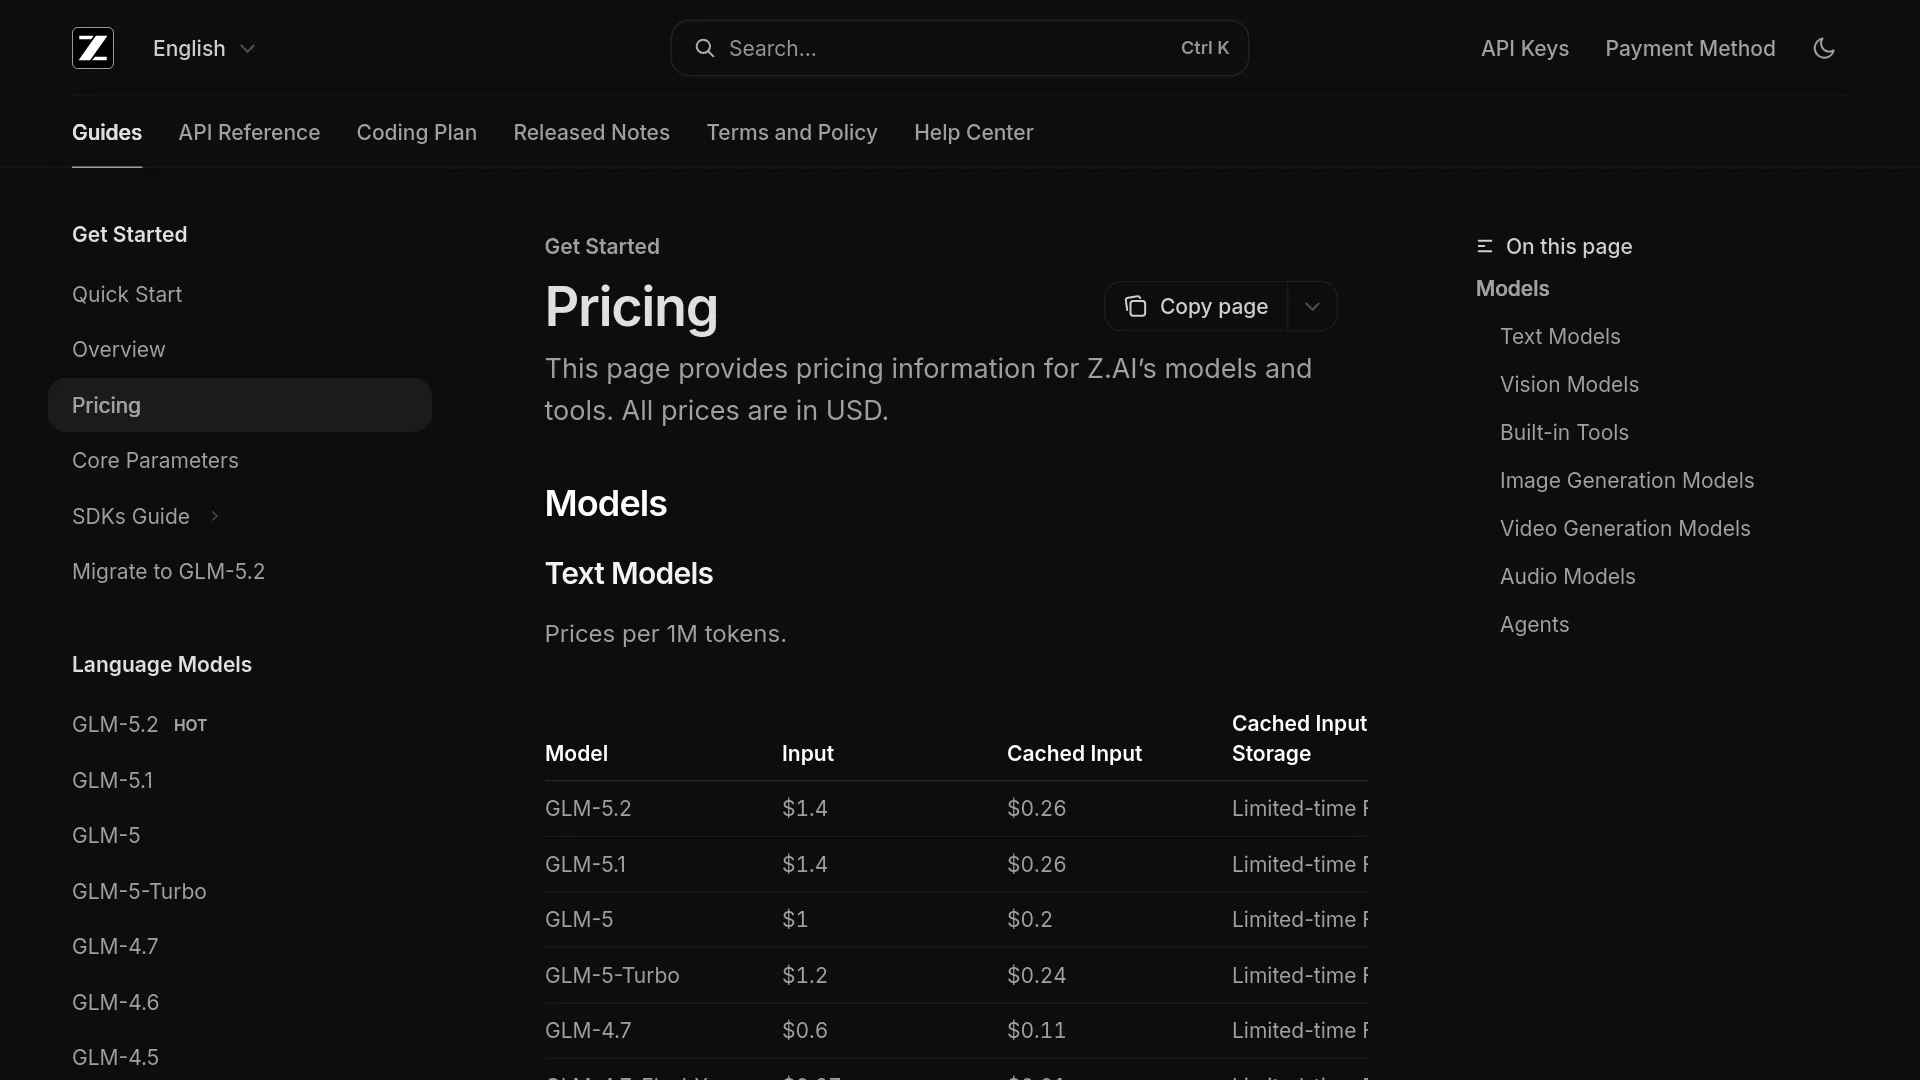Open GLM-4.5 in sidebar list
Image resolution: width=1920 pixels, height=1080 pixels.
(x=240, y=1057)
